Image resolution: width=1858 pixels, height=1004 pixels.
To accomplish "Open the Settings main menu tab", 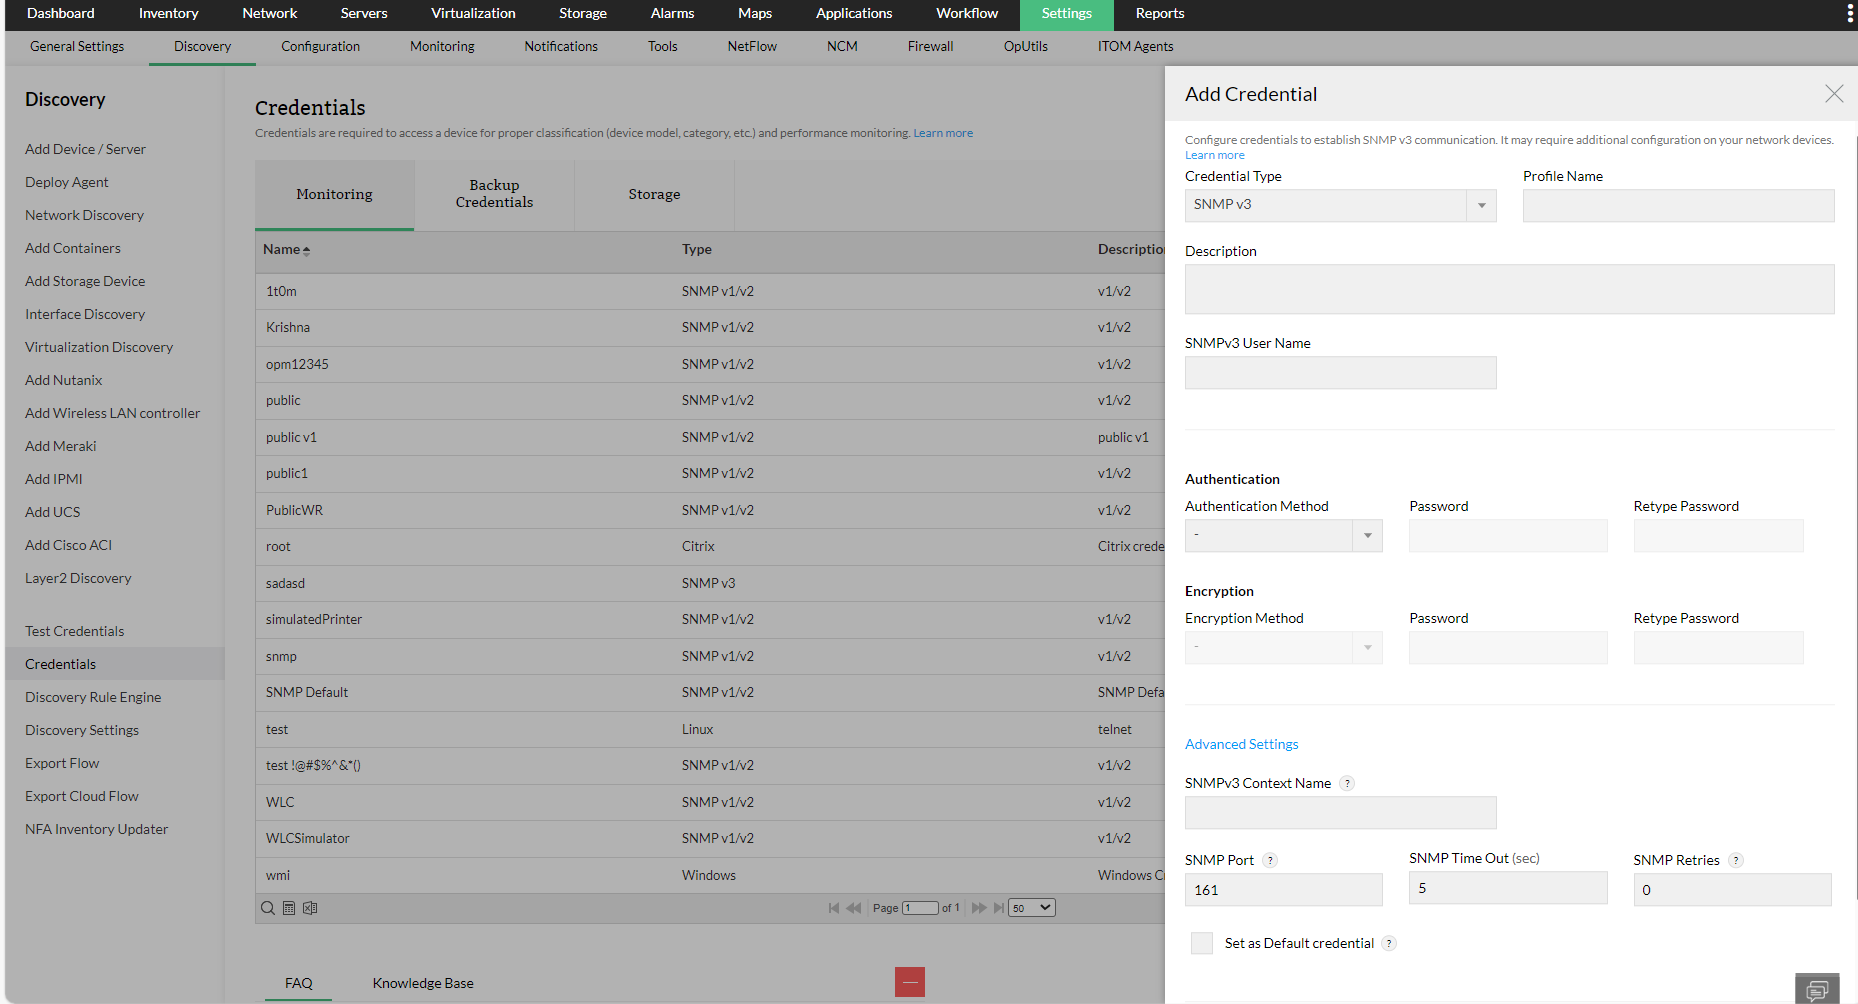I will [x=1066, y=14].
